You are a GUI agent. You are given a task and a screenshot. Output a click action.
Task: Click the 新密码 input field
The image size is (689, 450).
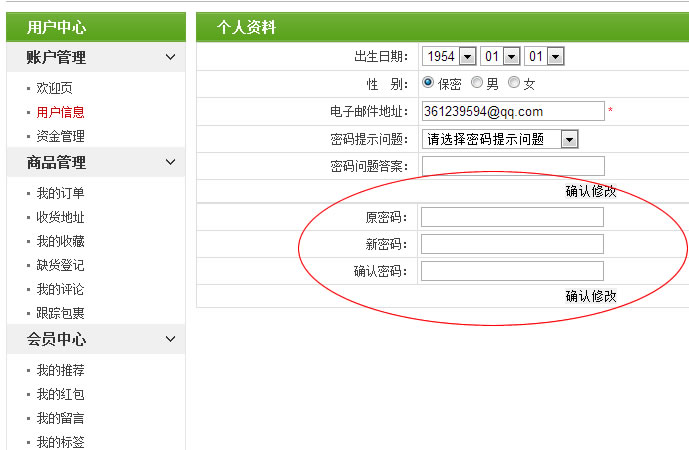point(512,244)
